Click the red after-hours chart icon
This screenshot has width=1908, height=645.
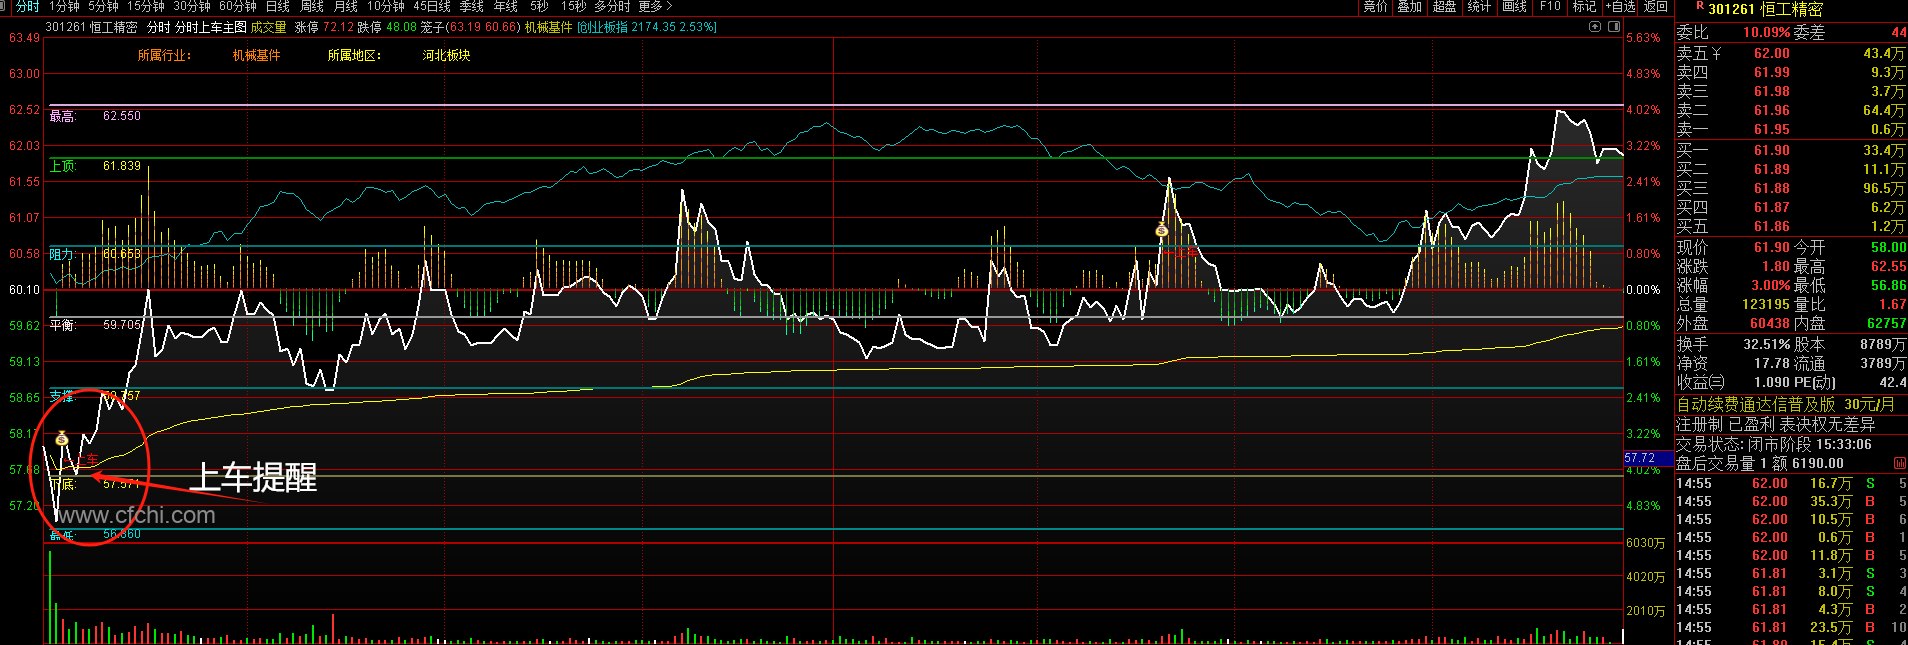click(x=1899, y=463)
